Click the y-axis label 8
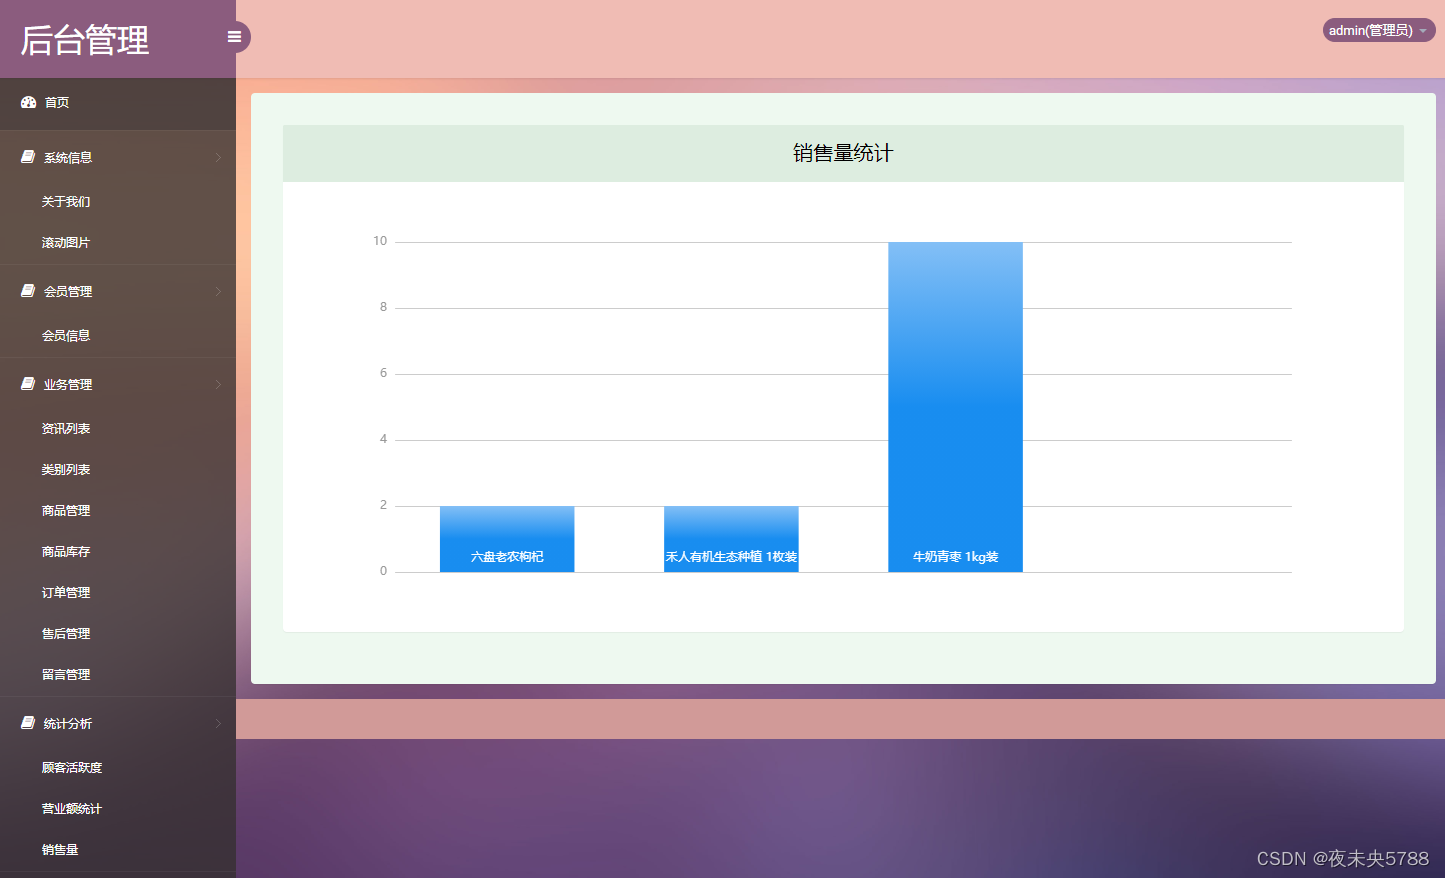1445x878 pixels. click(383, 307)
